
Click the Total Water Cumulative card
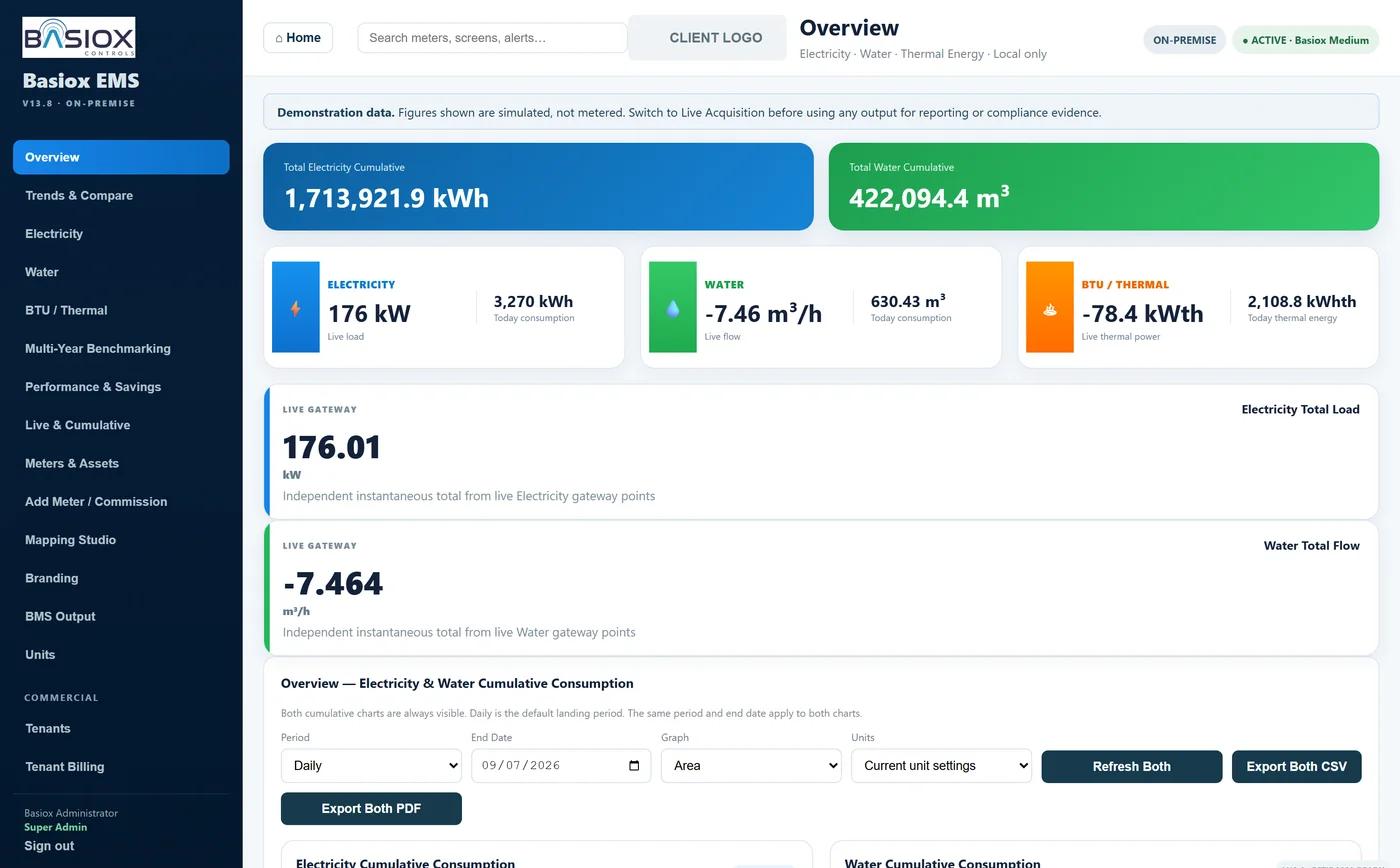click(1104, 187)
